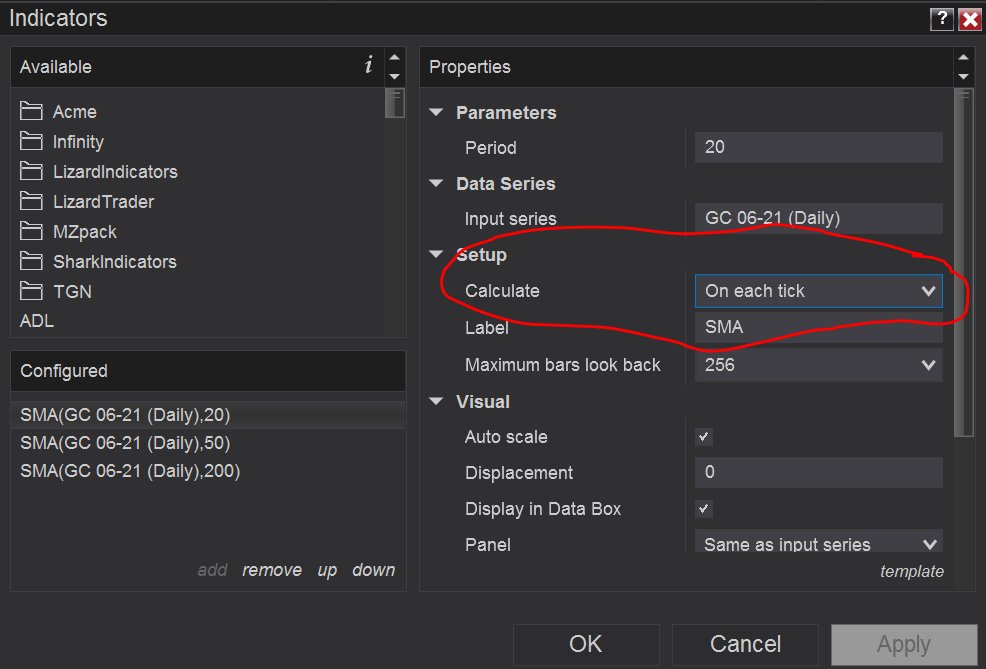Open the SharkIndicators folder
Viewport: 986px width, 669px height.
[97, 262]
